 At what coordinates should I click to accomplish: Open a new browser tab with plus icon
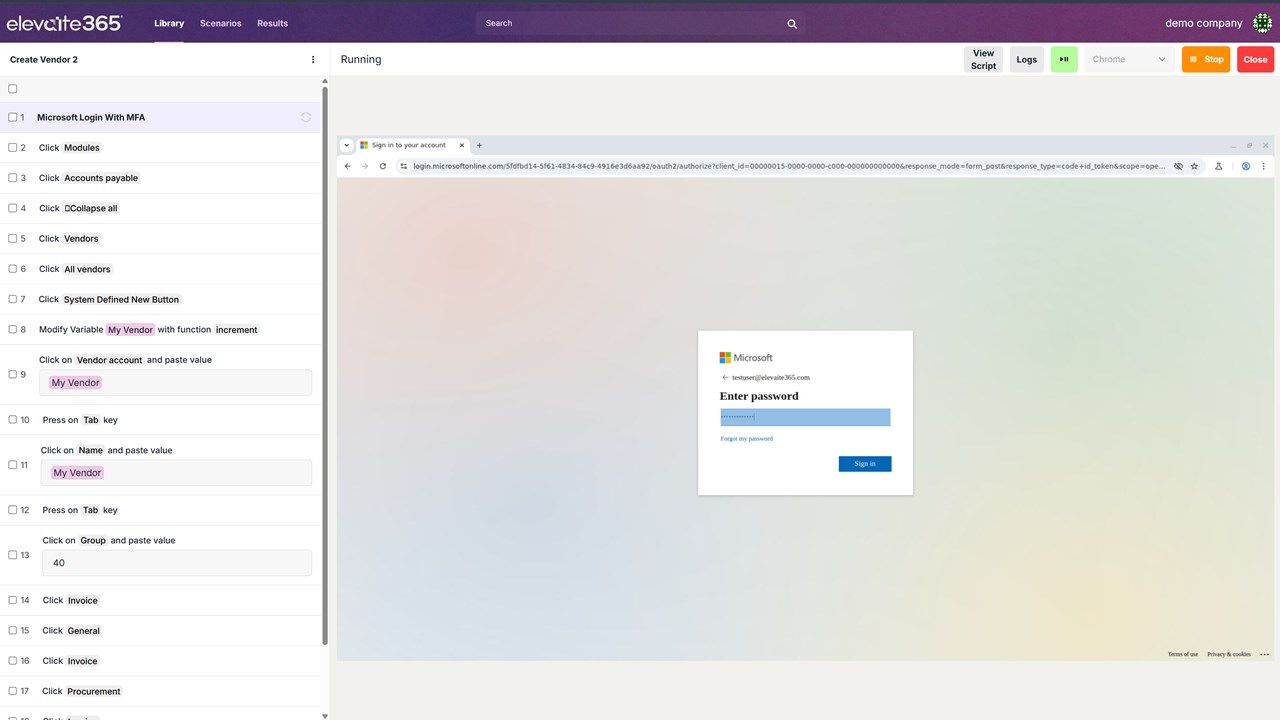tap(479, 145)
